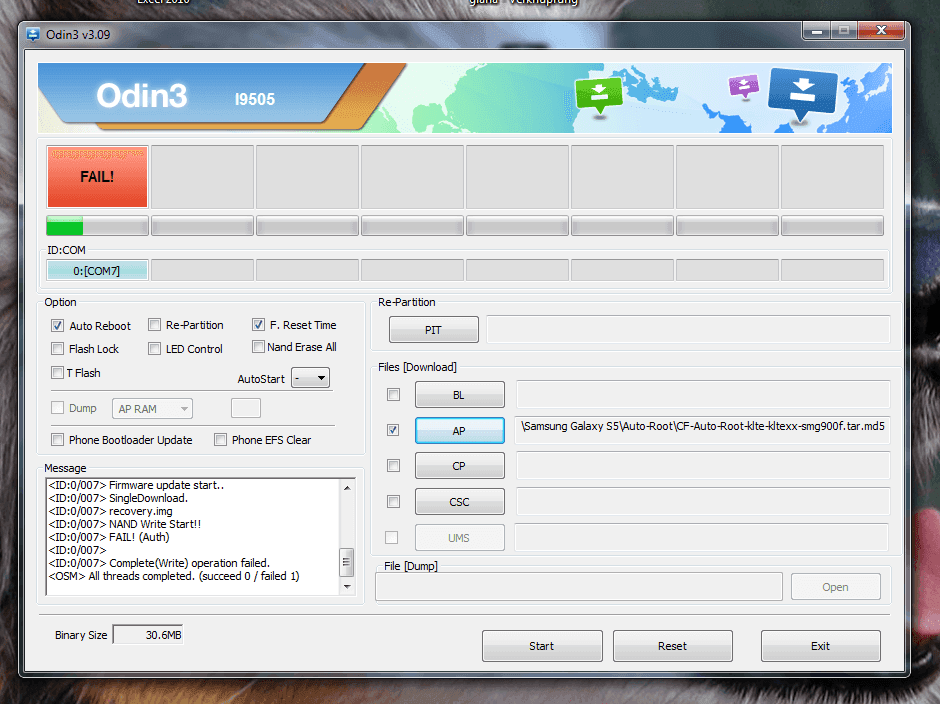This screenshot has height=704, width=940.
Task: Toggle the Auto Reboot checkbox
Action: (58, 326)
